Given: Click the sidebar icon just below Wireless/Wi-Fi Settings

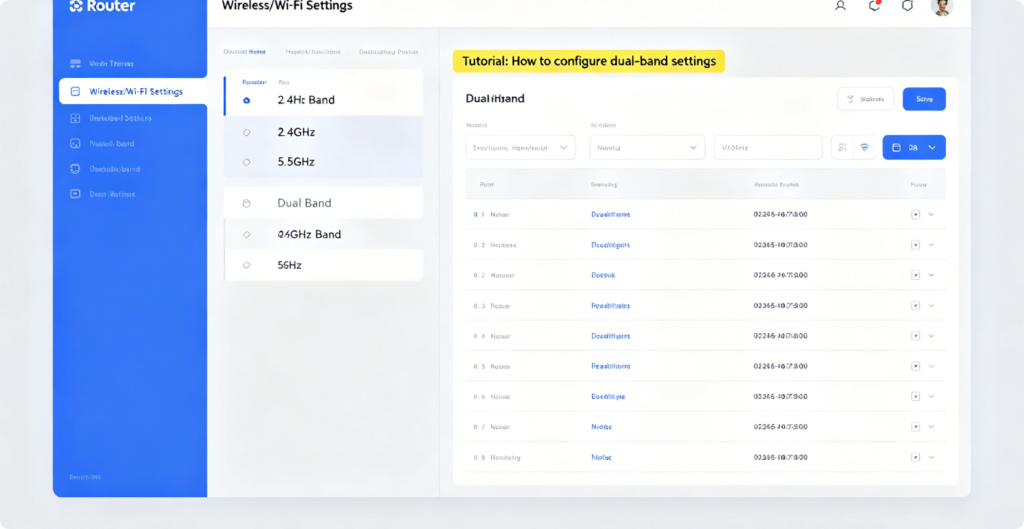Looking at the screenshot, I should click(75, 118).
